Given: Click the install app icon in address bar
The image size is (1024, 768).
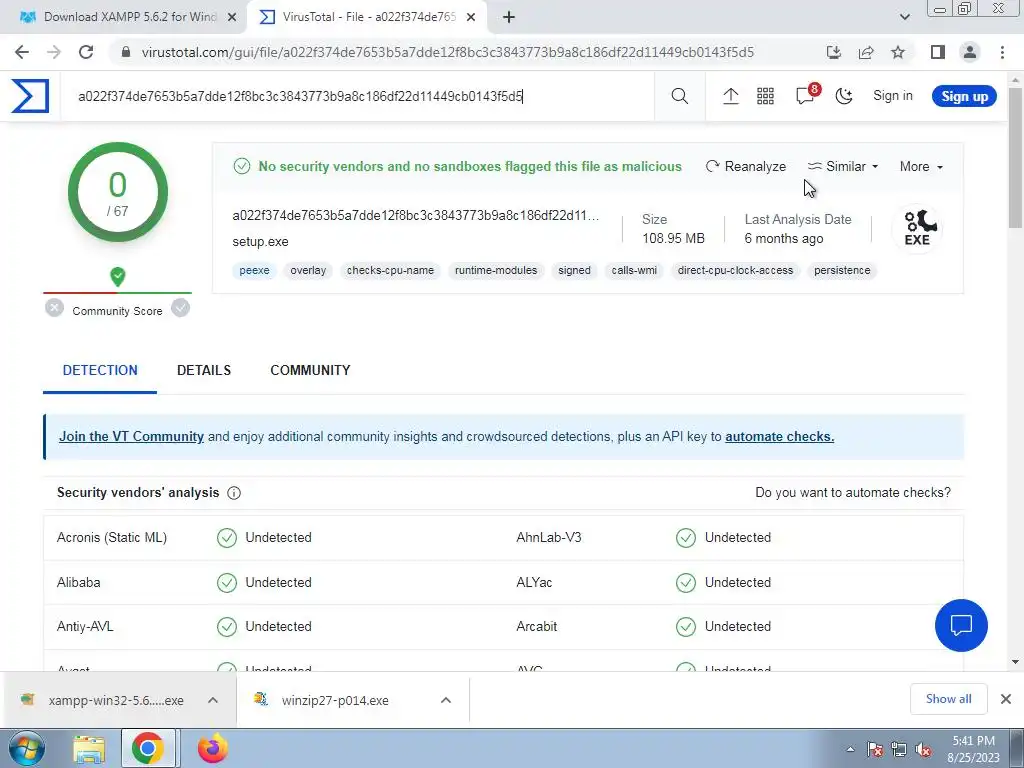Looking at the screenshot, I should (833, 52).
